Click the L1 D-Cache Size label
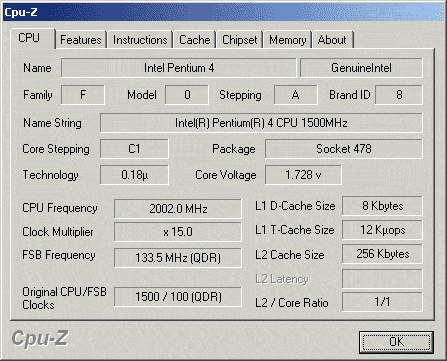Viewport: 447px width, 361px height. pyautogui.click(x=295, y=206)
